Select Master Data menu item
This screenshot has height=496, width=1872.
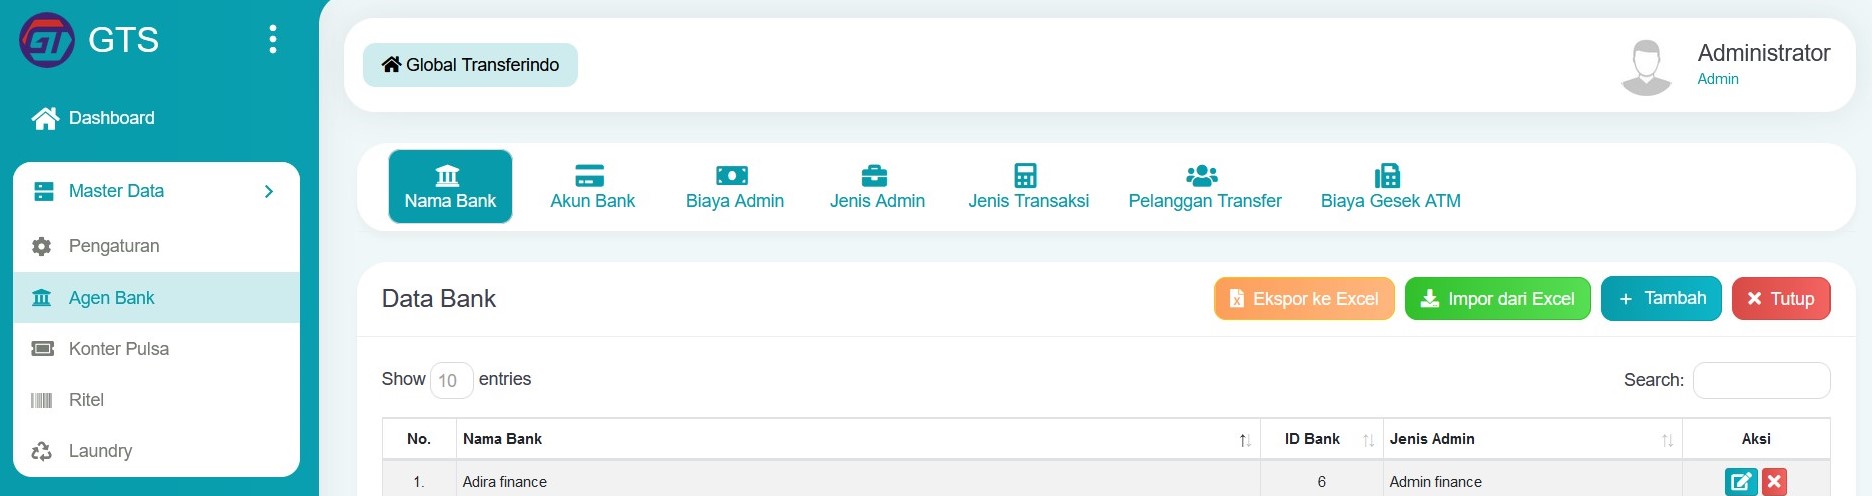click(156, 191)
